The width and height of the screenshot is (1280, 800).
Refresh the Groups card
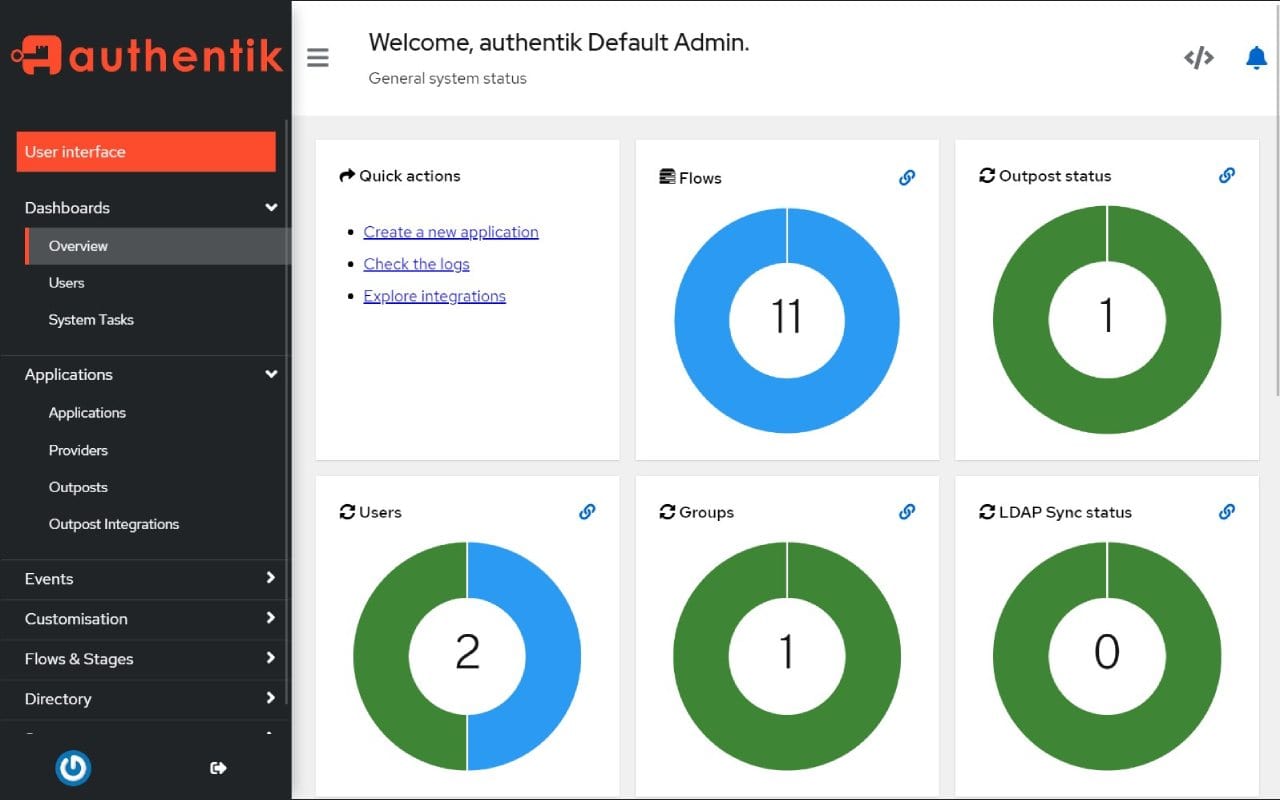point(666,511)
